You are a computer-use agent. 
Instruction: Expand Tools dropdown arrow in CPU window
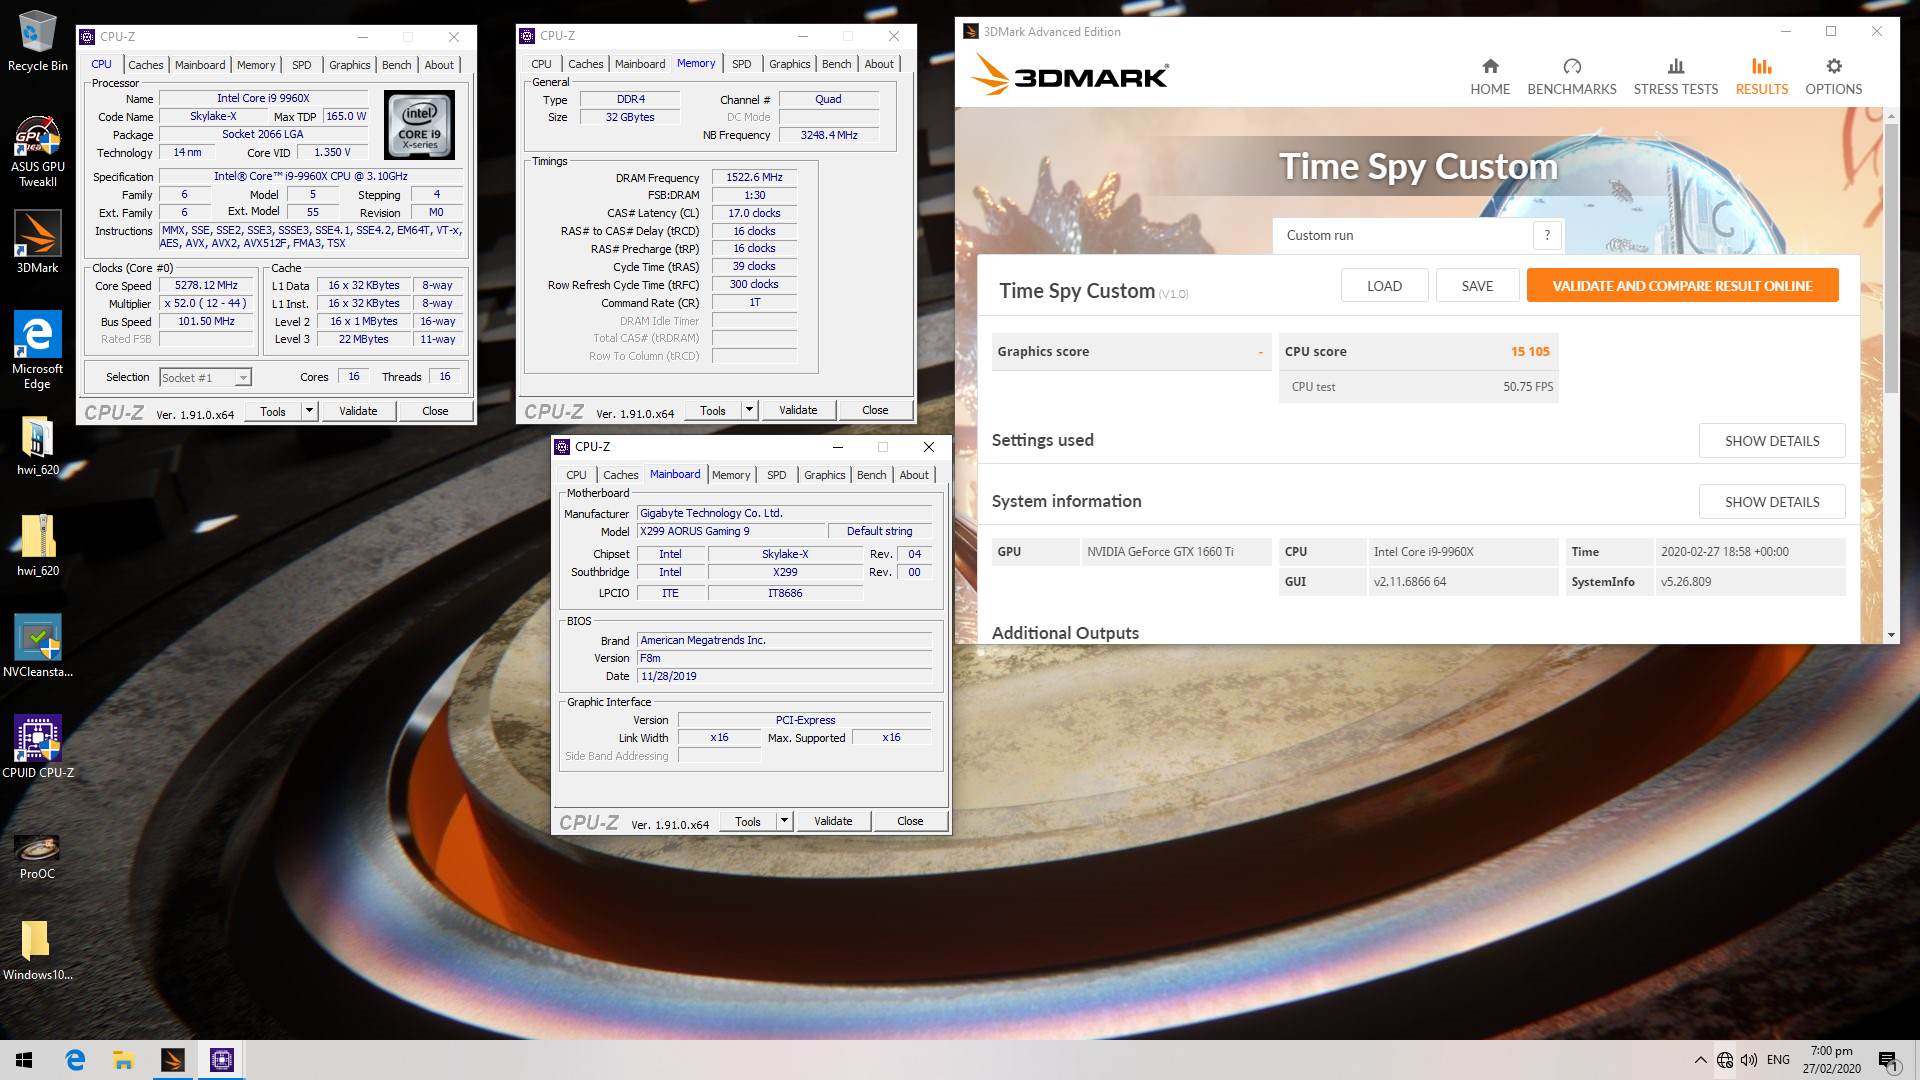click(x=310, y=411)
